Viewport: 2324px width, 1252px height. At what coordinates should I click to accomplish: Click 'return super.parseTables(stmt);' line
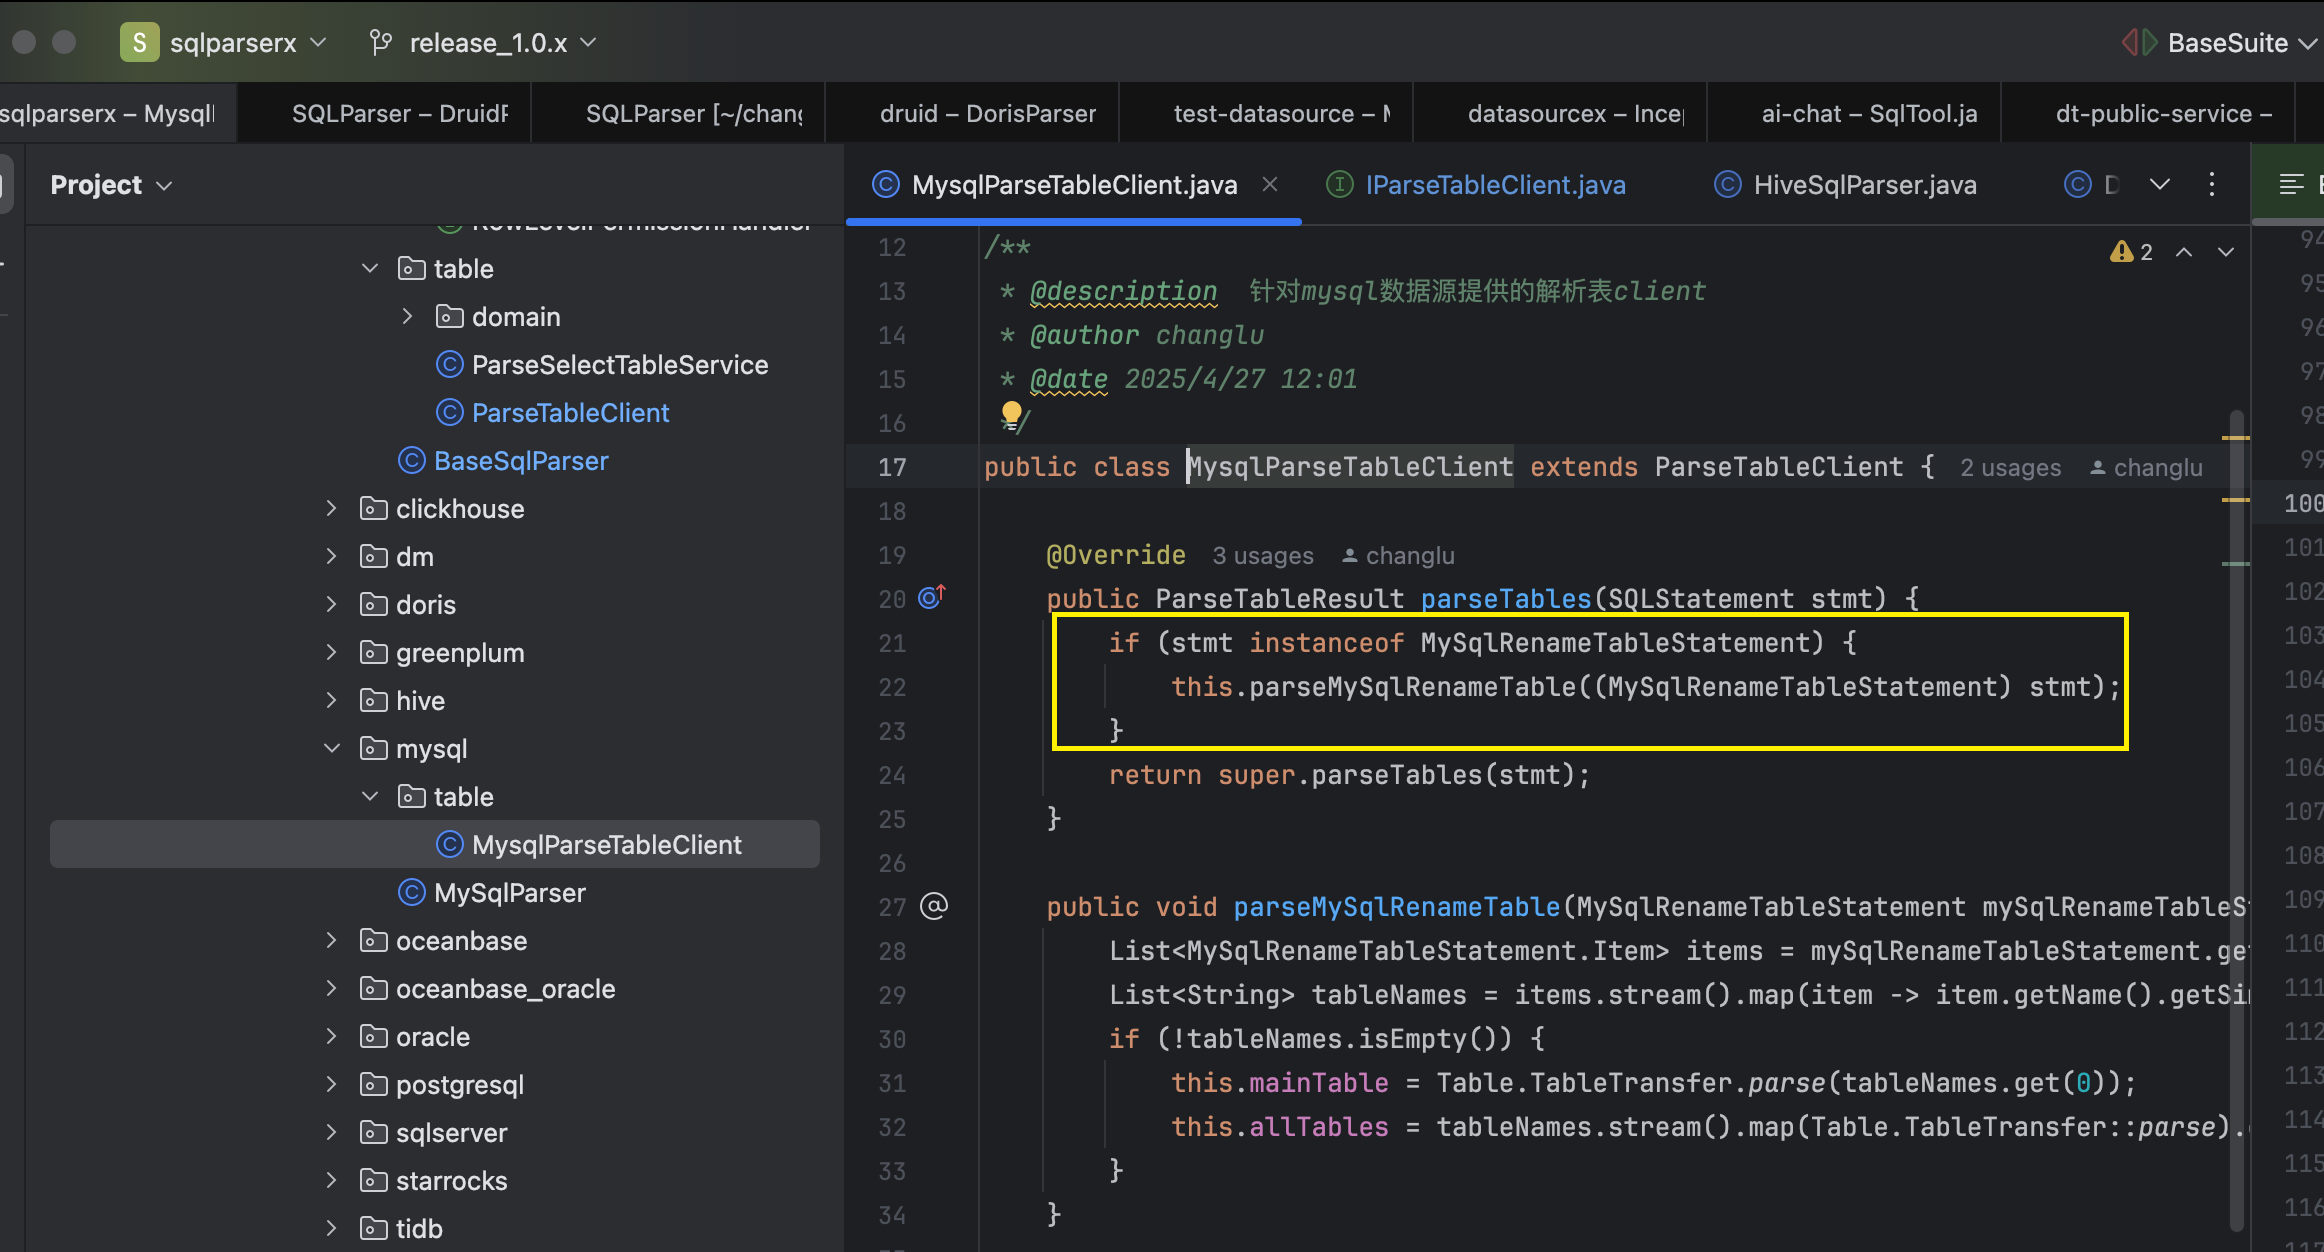(1349, 775)
